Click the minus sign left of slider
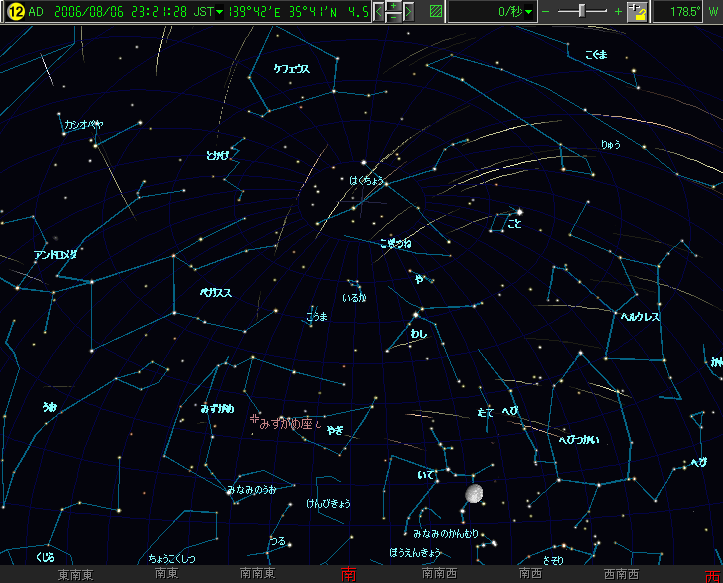723x583 pixels. click(x=545, y=12)
